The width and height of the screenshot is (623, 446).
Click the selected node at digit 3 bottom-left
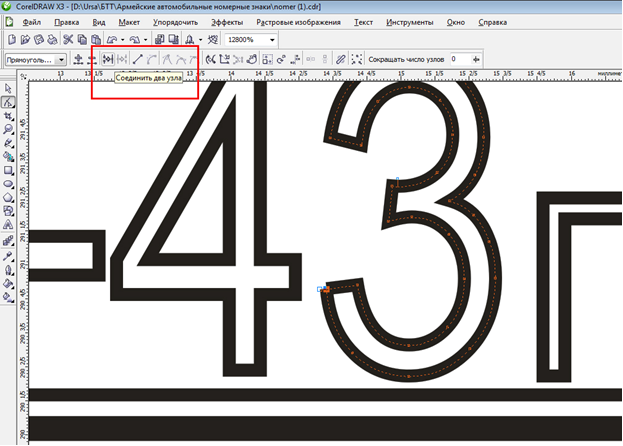point(326,290)
